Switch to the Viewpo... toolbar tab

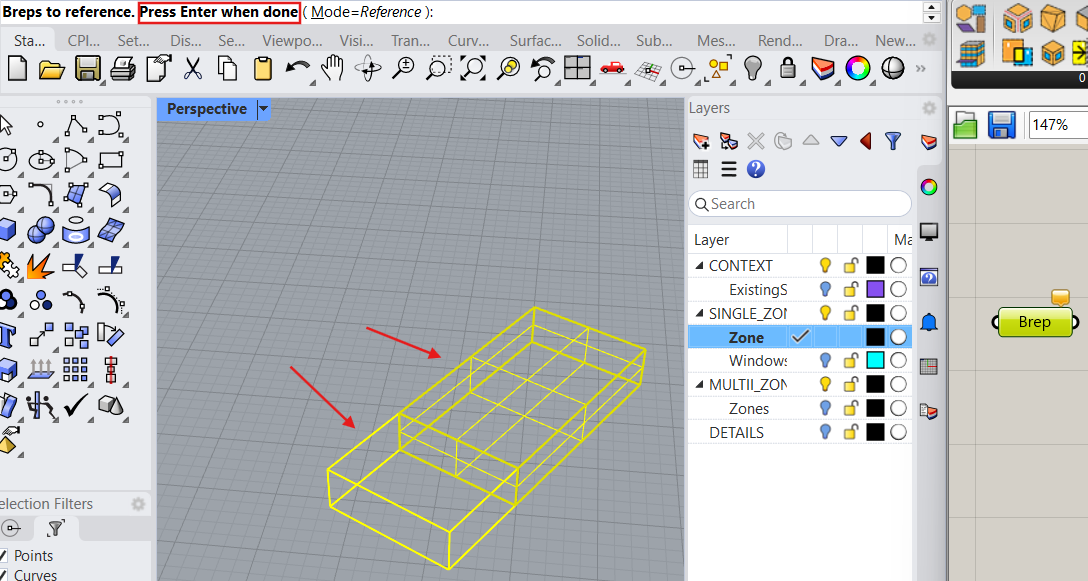[x=292, y=41]
